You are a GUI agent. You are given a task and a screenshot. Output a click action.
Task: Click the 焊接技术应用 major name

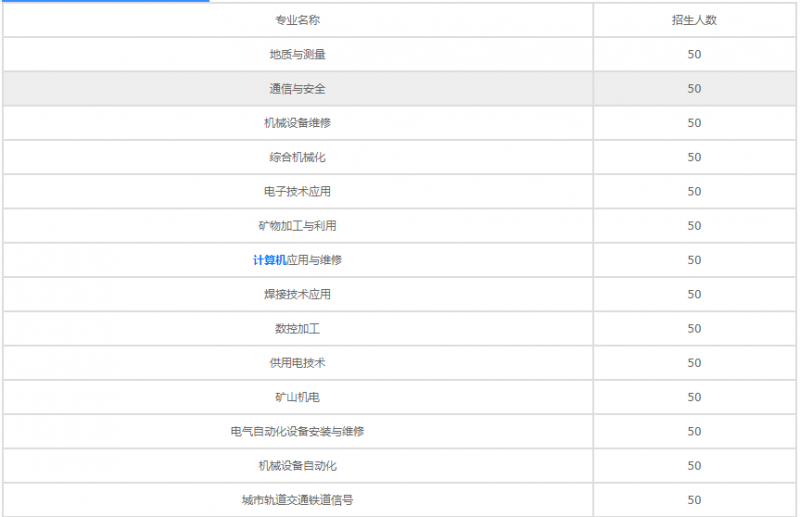point(297,295)
